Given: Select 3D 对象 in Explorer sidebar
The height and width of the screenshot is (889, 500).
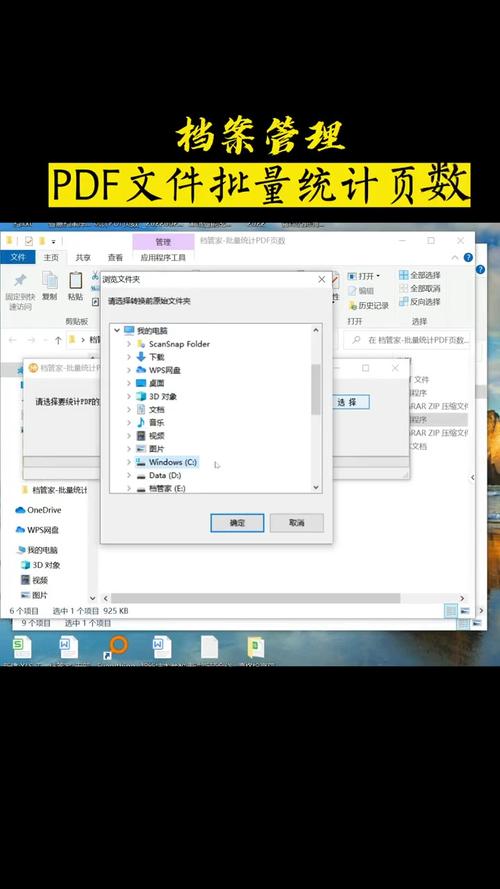Looking at the screenshot, I should tap(40, 565).
